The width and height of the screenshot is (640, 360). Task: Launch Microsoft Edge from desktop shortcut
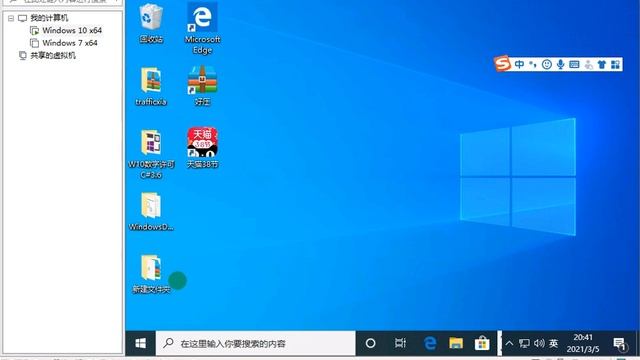coord(202,28)
